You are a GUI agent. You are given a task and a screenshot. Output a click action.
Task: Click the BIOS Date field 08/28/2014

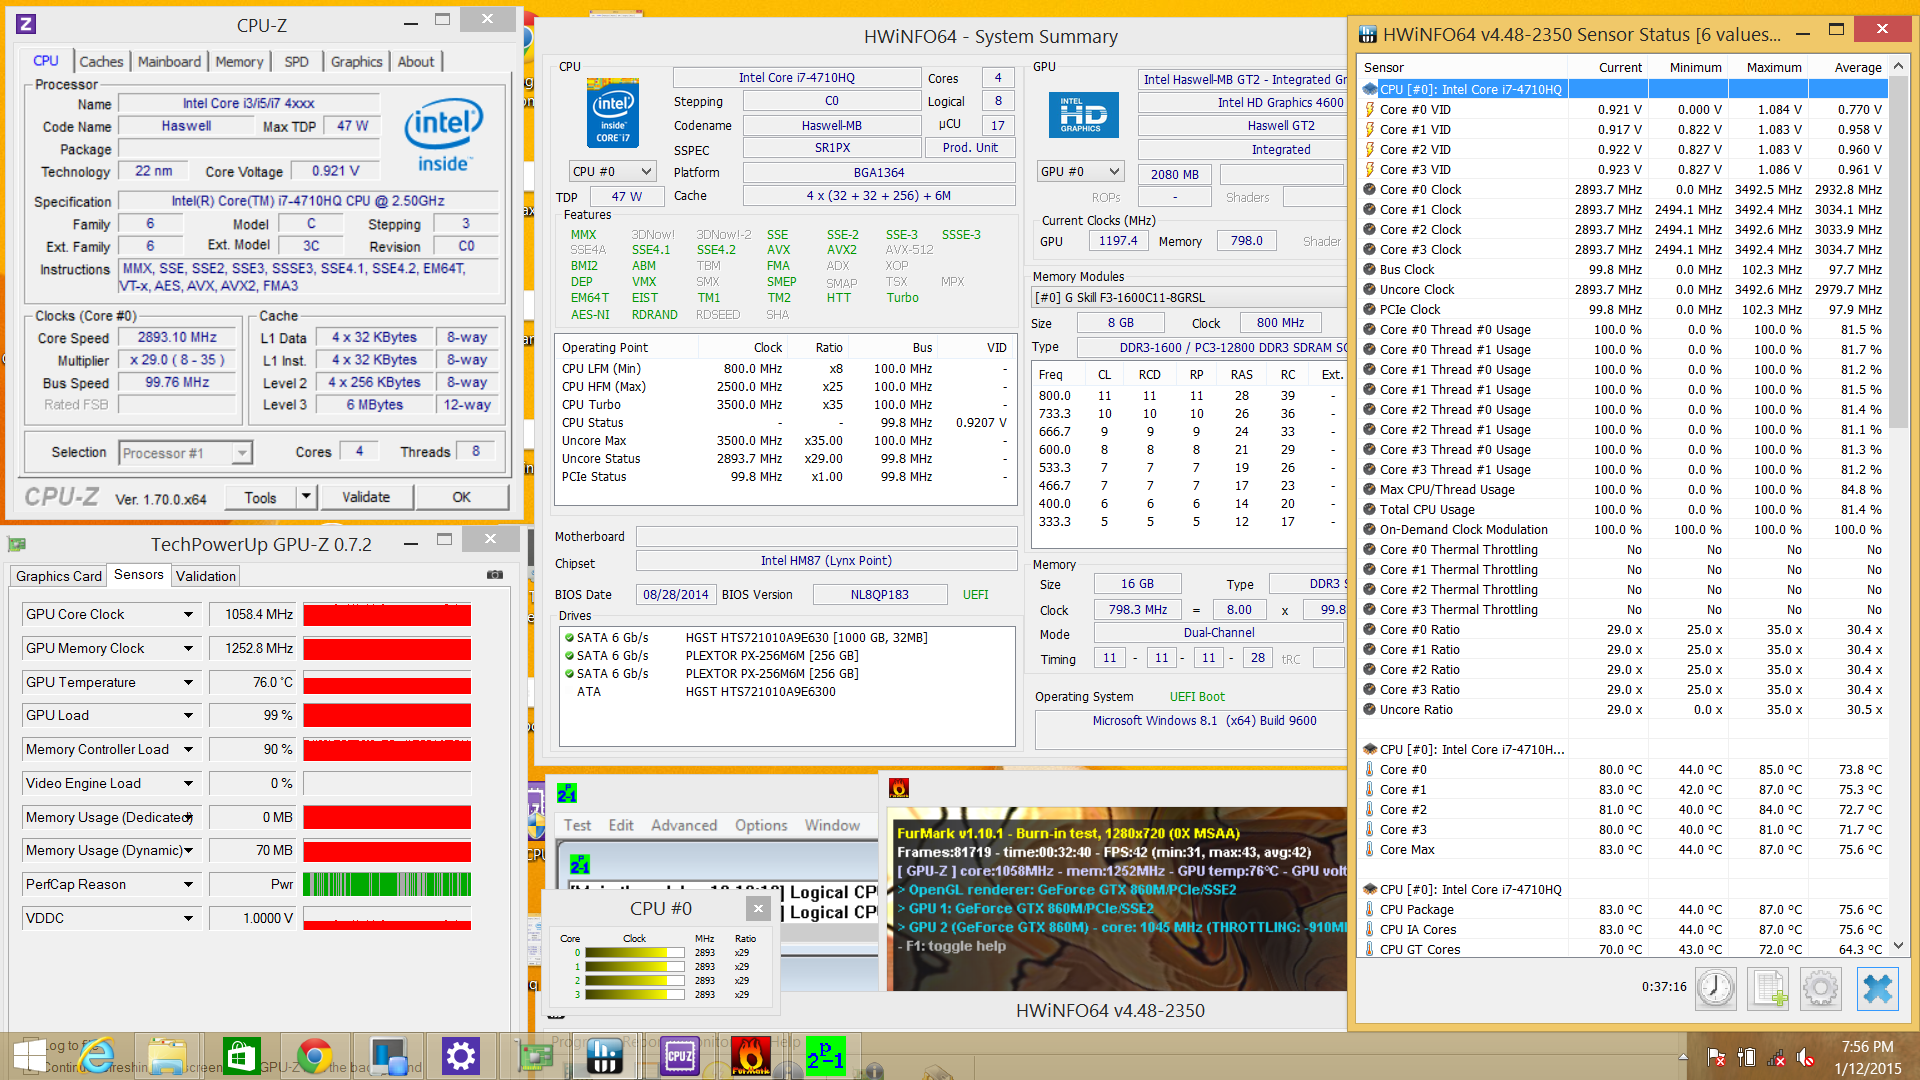(x=676, y=595)
